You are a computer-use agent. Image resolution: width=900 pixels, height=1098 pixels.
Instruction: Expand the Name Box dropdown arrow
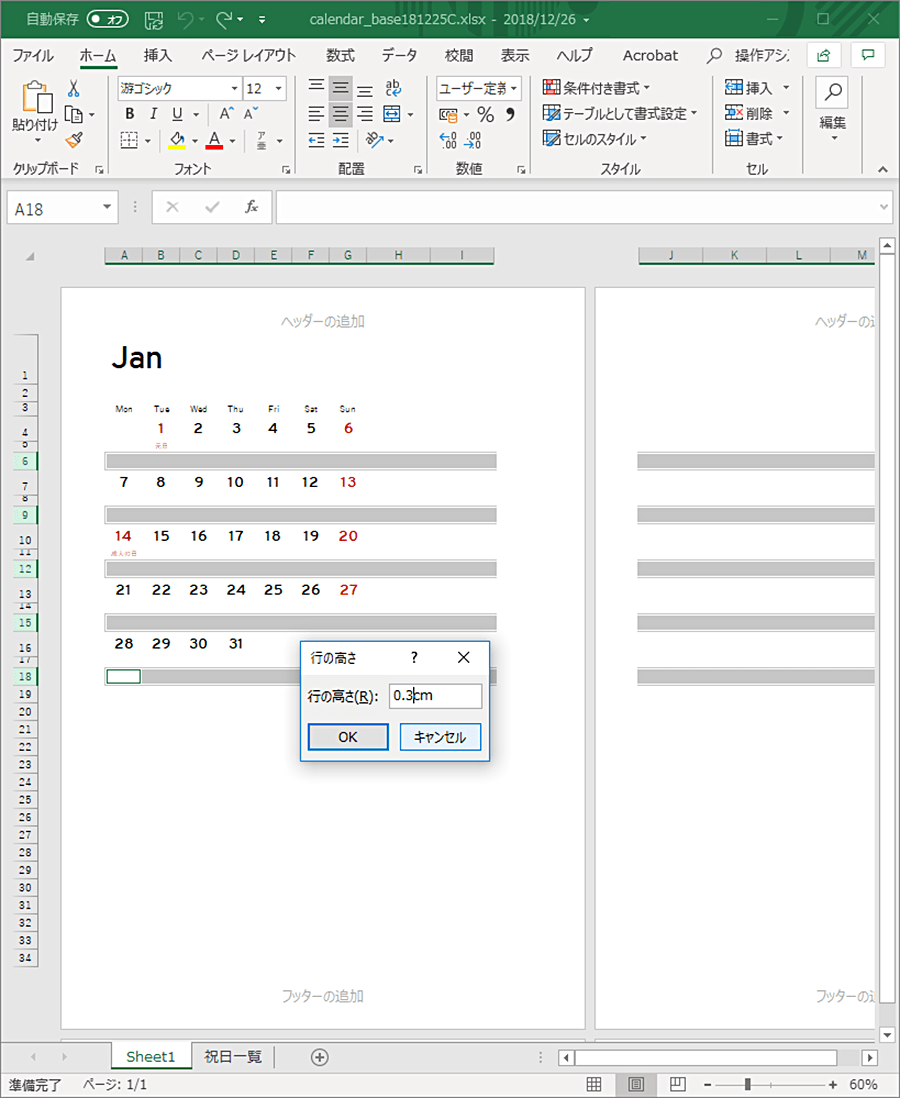[107, 208]
